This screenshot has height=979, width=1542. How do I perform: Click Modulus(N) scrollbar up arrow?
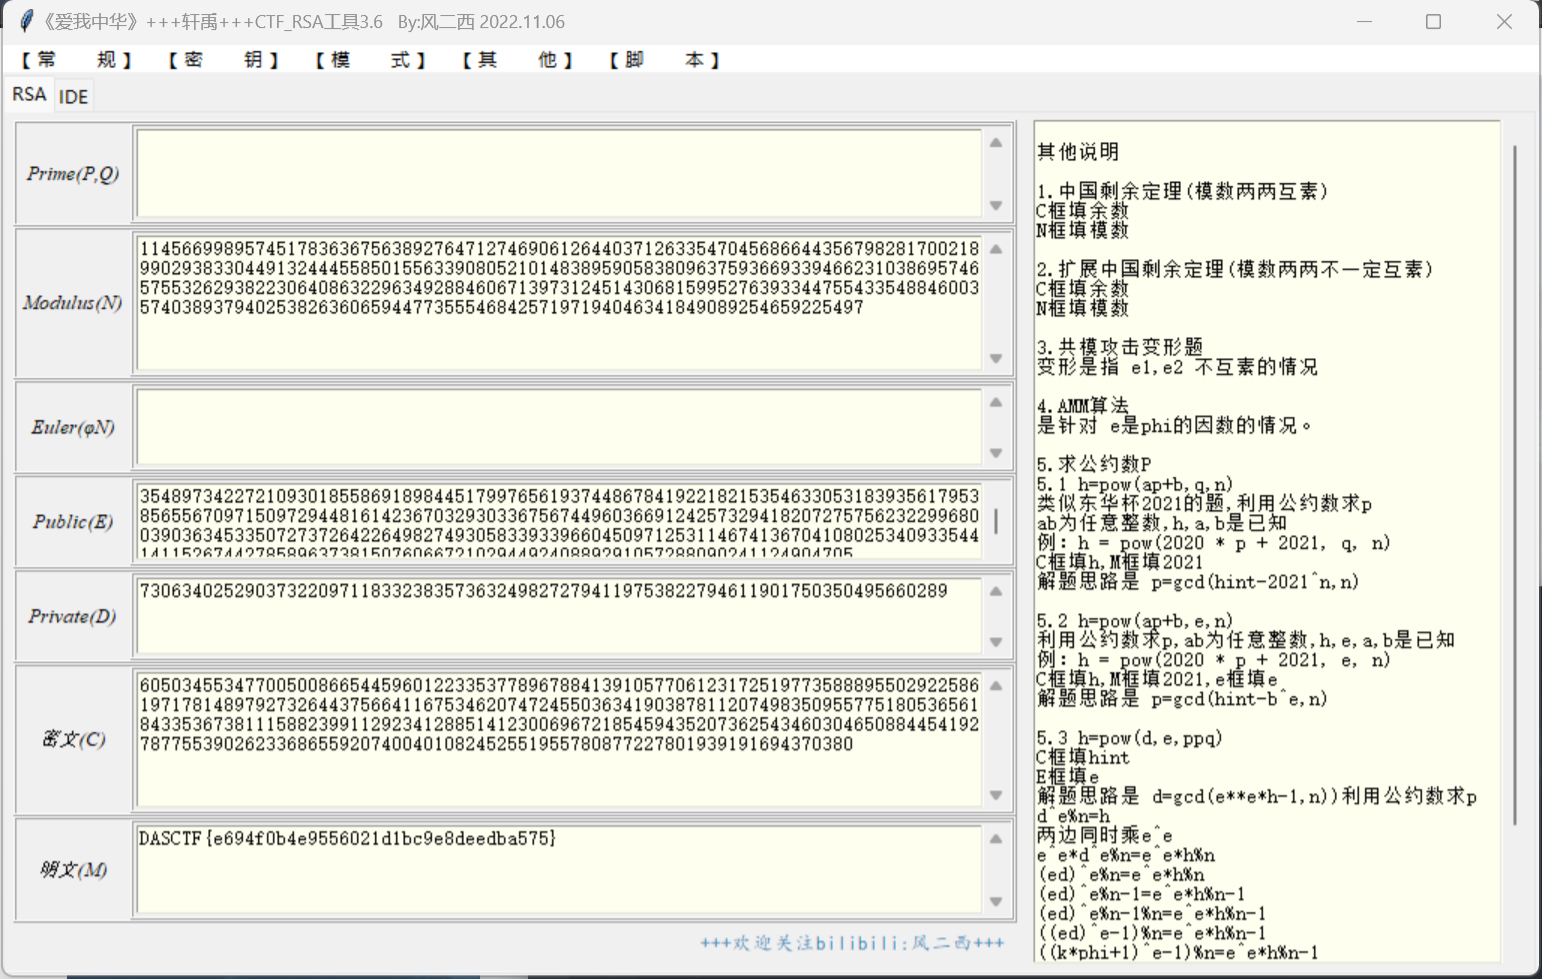coord(996,249)
